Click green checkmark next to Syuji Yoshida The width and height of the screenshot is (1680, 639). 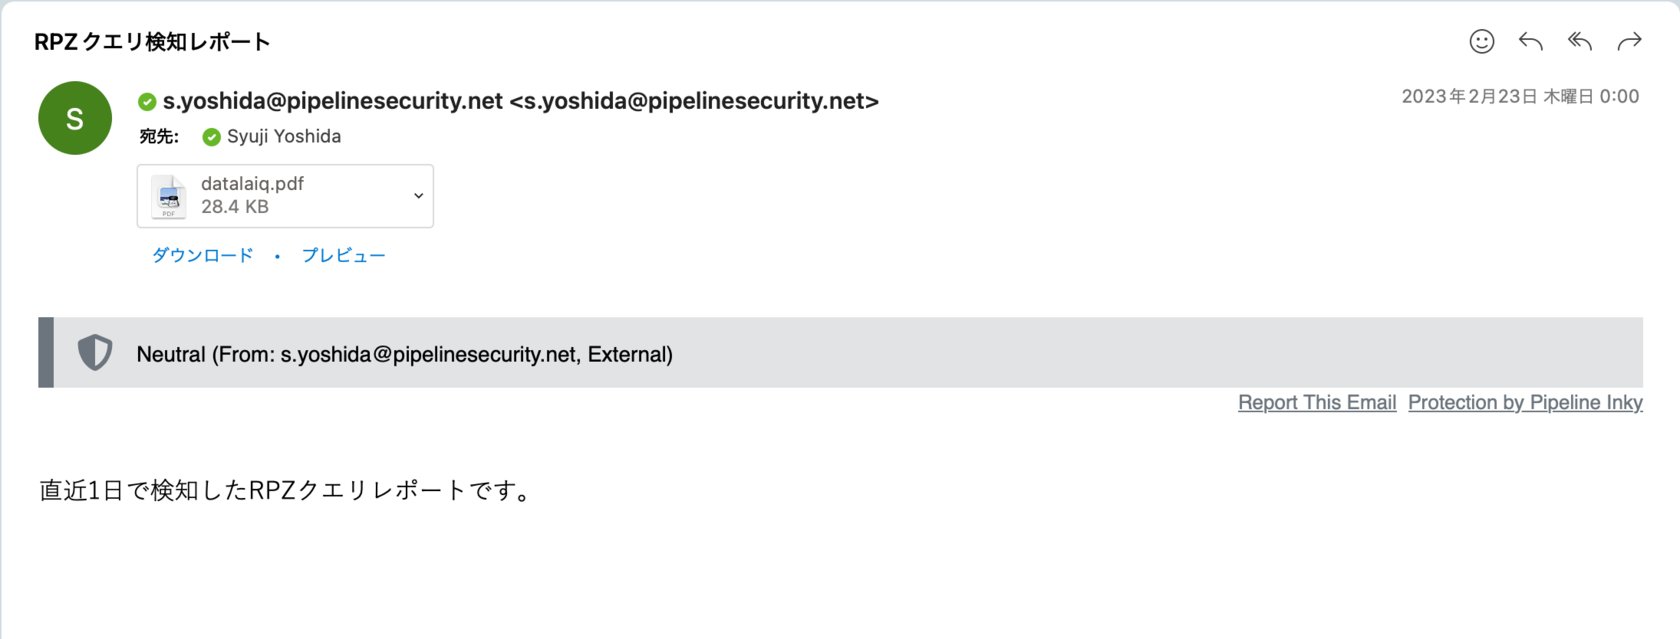[x=211, y=137]
